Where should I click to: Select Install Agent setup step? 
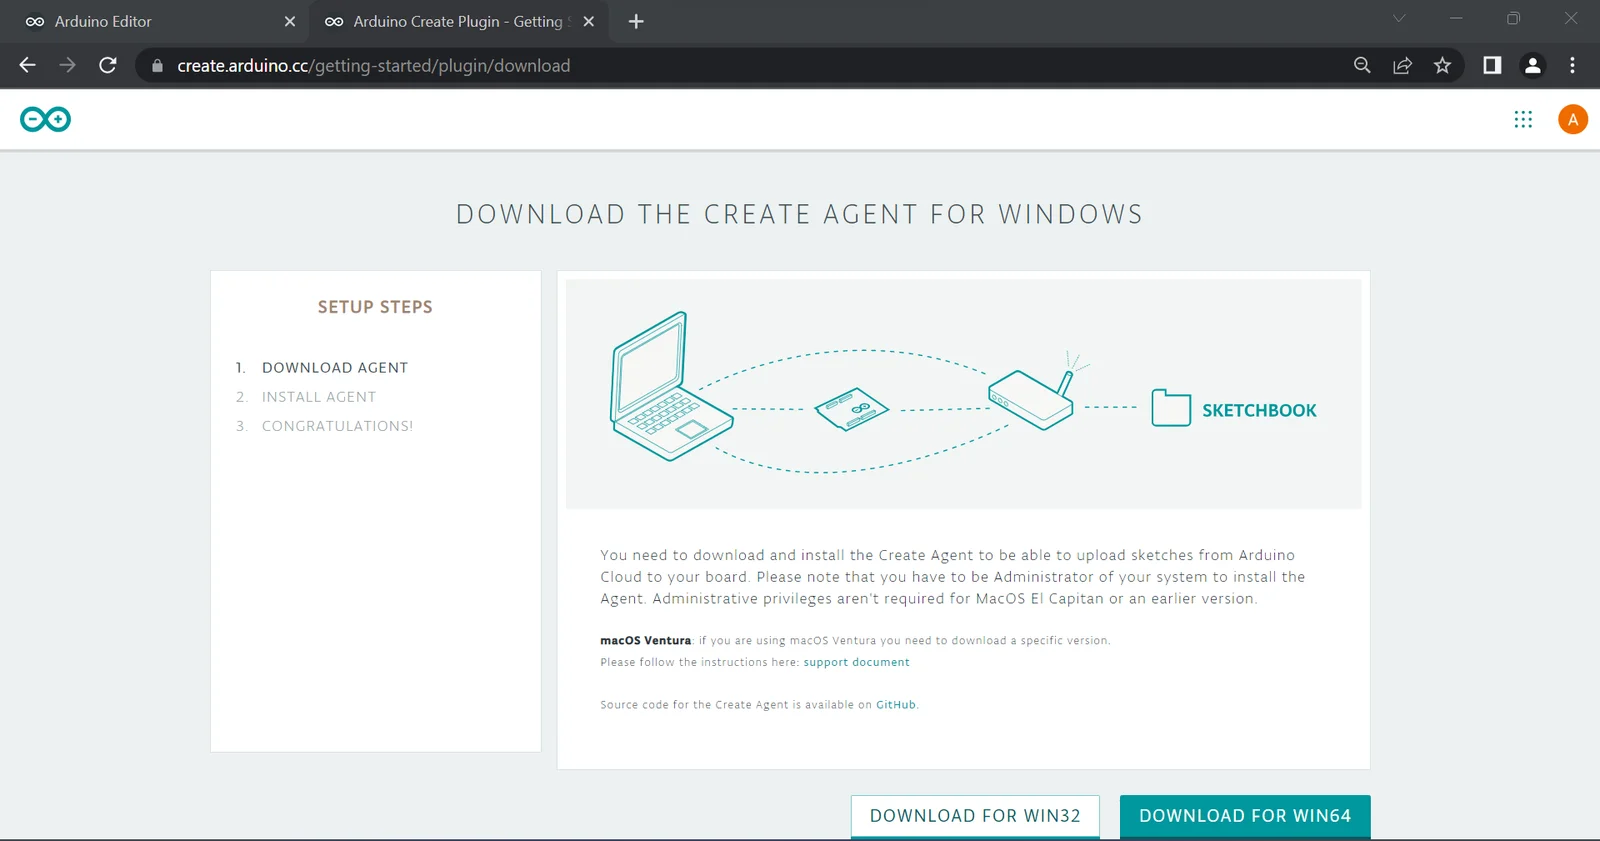(x=319, y=397)
